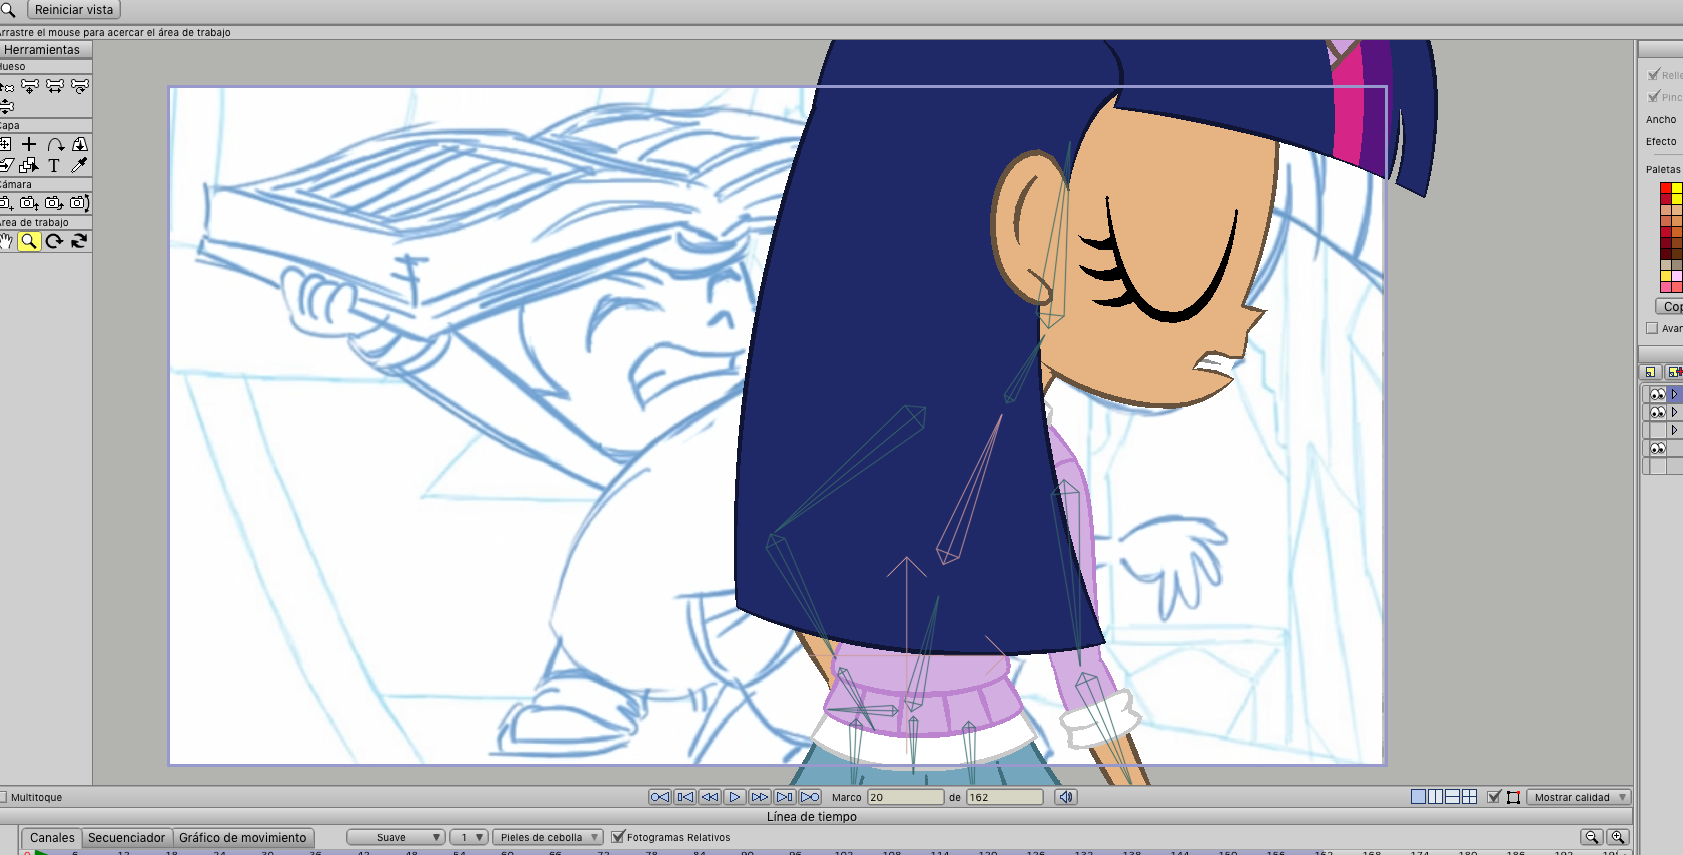This screenshot has height=855, width=1683.
Task: Pick the yellow palette swatch
Action: 1677,188
